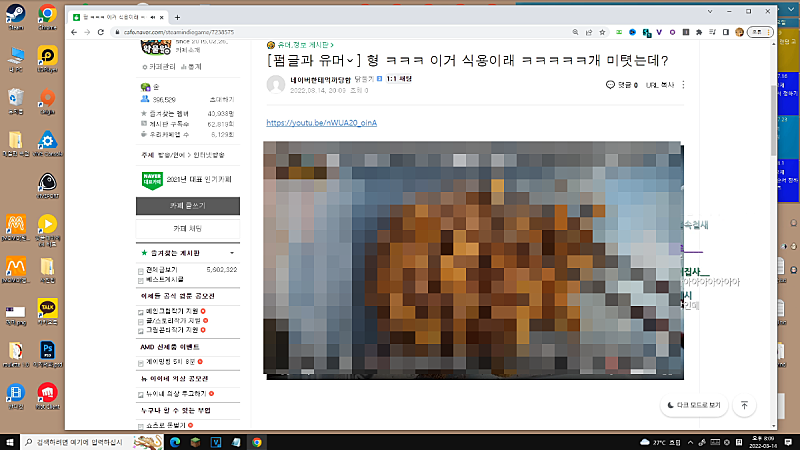
Task: Click the taskbar weather widget
Action: 660,442
